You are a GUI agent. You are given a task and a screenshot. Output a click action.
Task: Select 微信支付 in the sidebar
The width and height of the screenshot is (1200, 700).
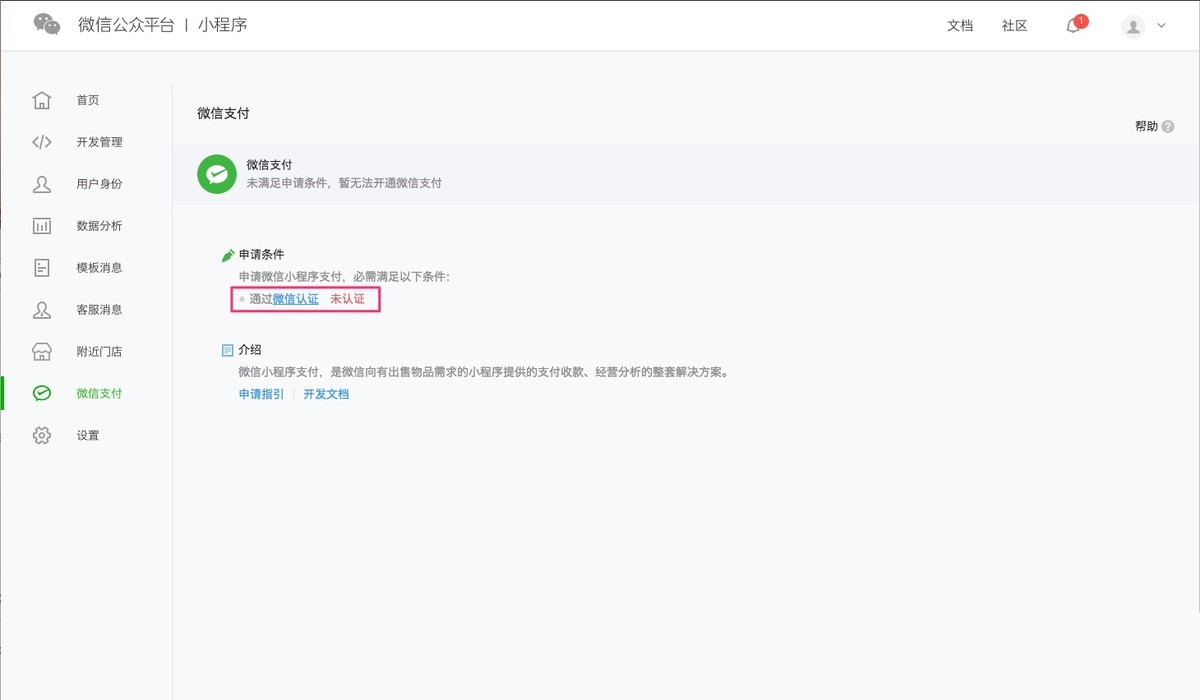[99, 394]
